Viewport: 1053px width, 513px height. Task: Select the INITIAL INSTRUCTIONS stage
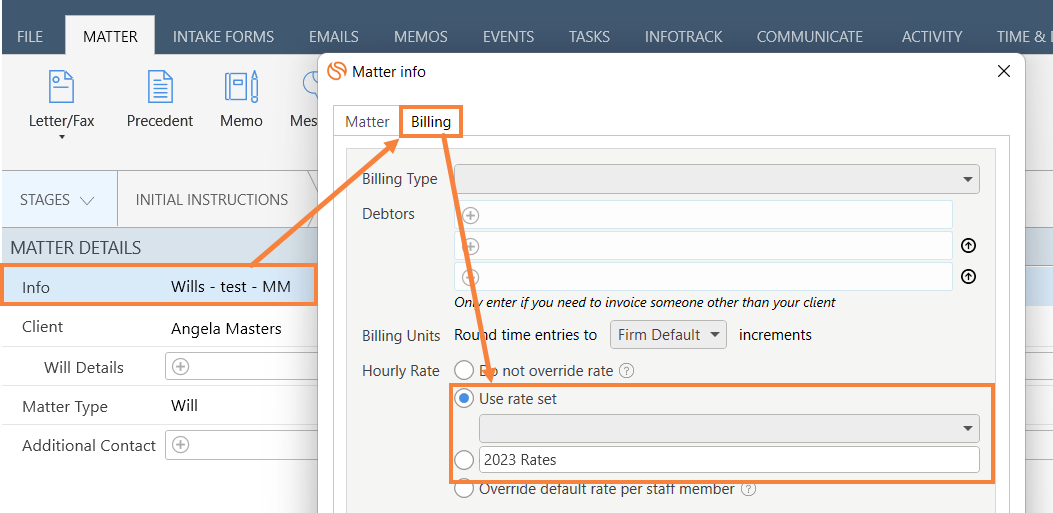212,199
